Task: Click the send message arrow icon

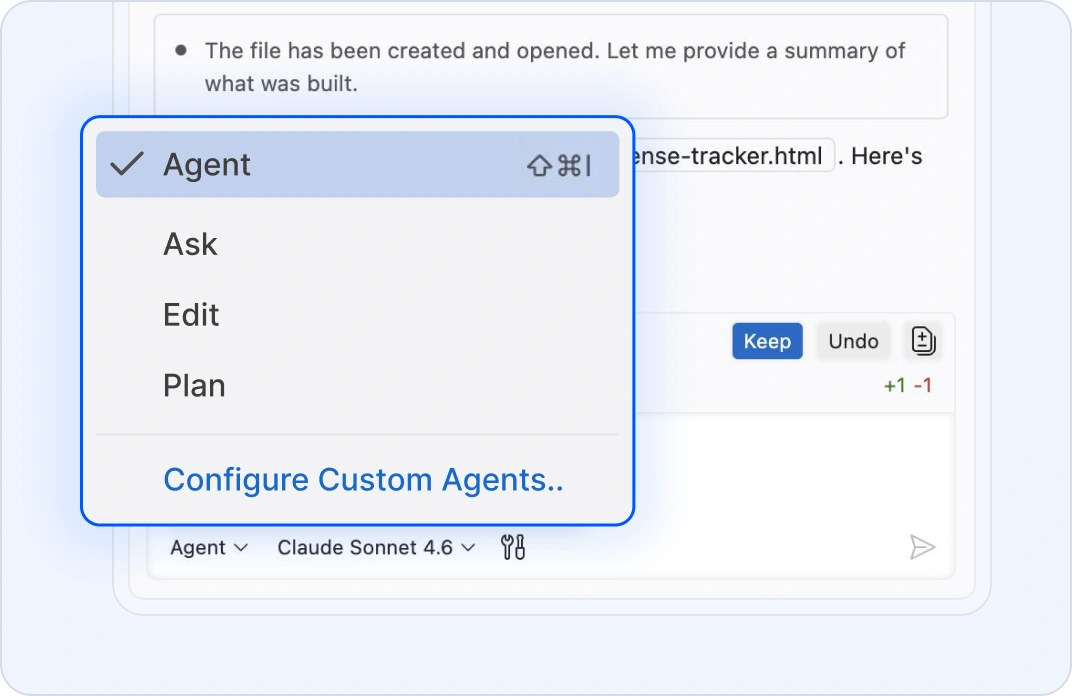Action: [x=922, y=547]
